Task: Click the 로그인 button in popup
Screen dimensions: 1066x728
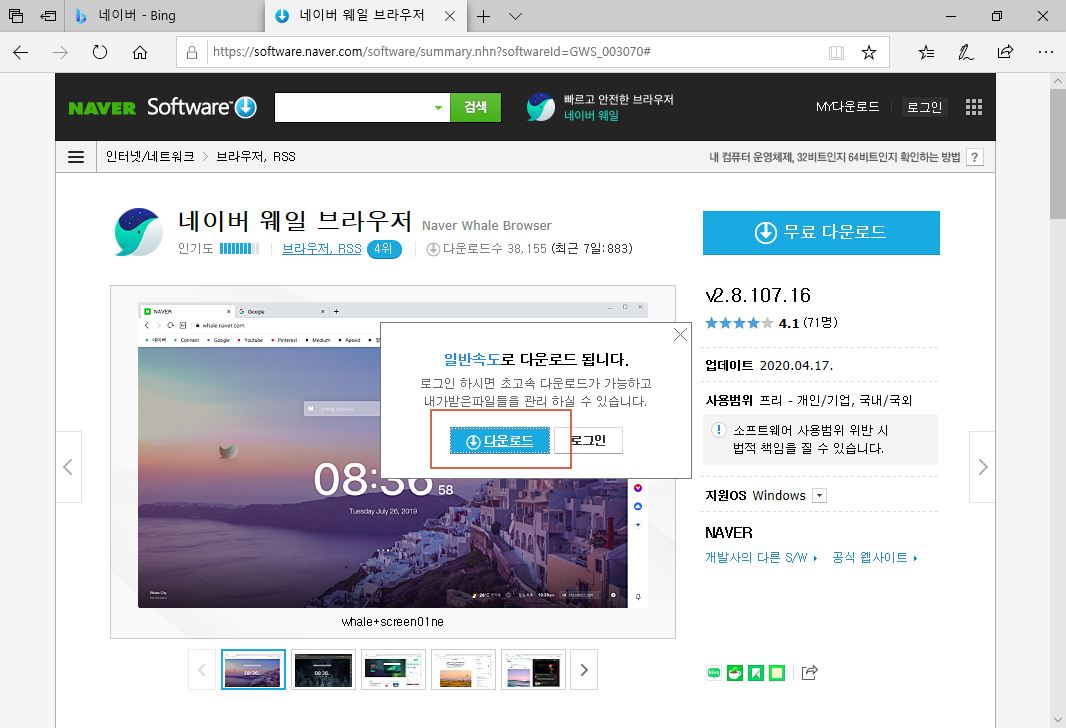Action: point(588,440)
